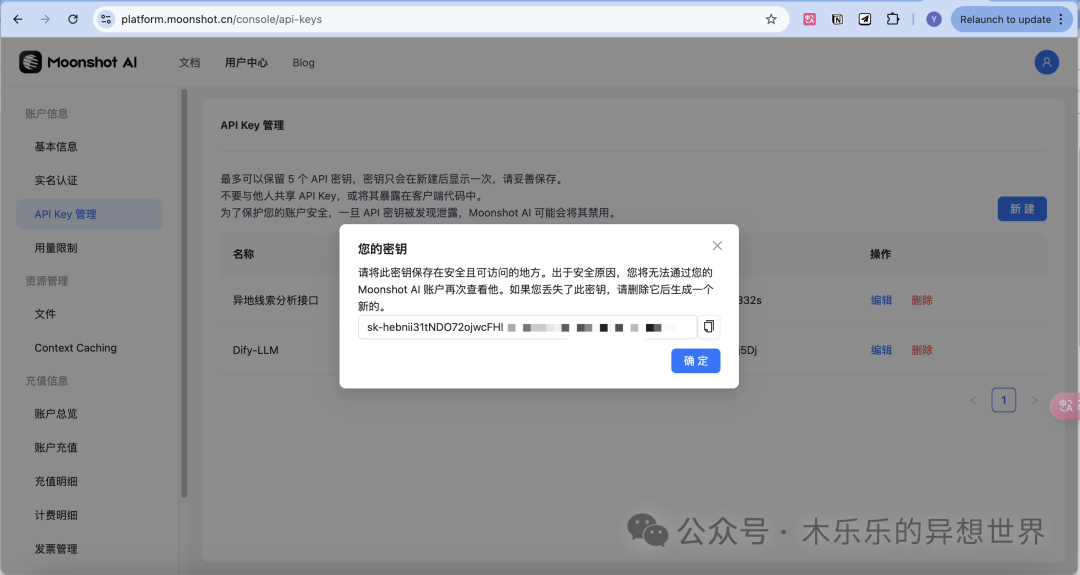Select Context Caching in the sidebar
The image size is (1080, 575).
pos(75,348)
